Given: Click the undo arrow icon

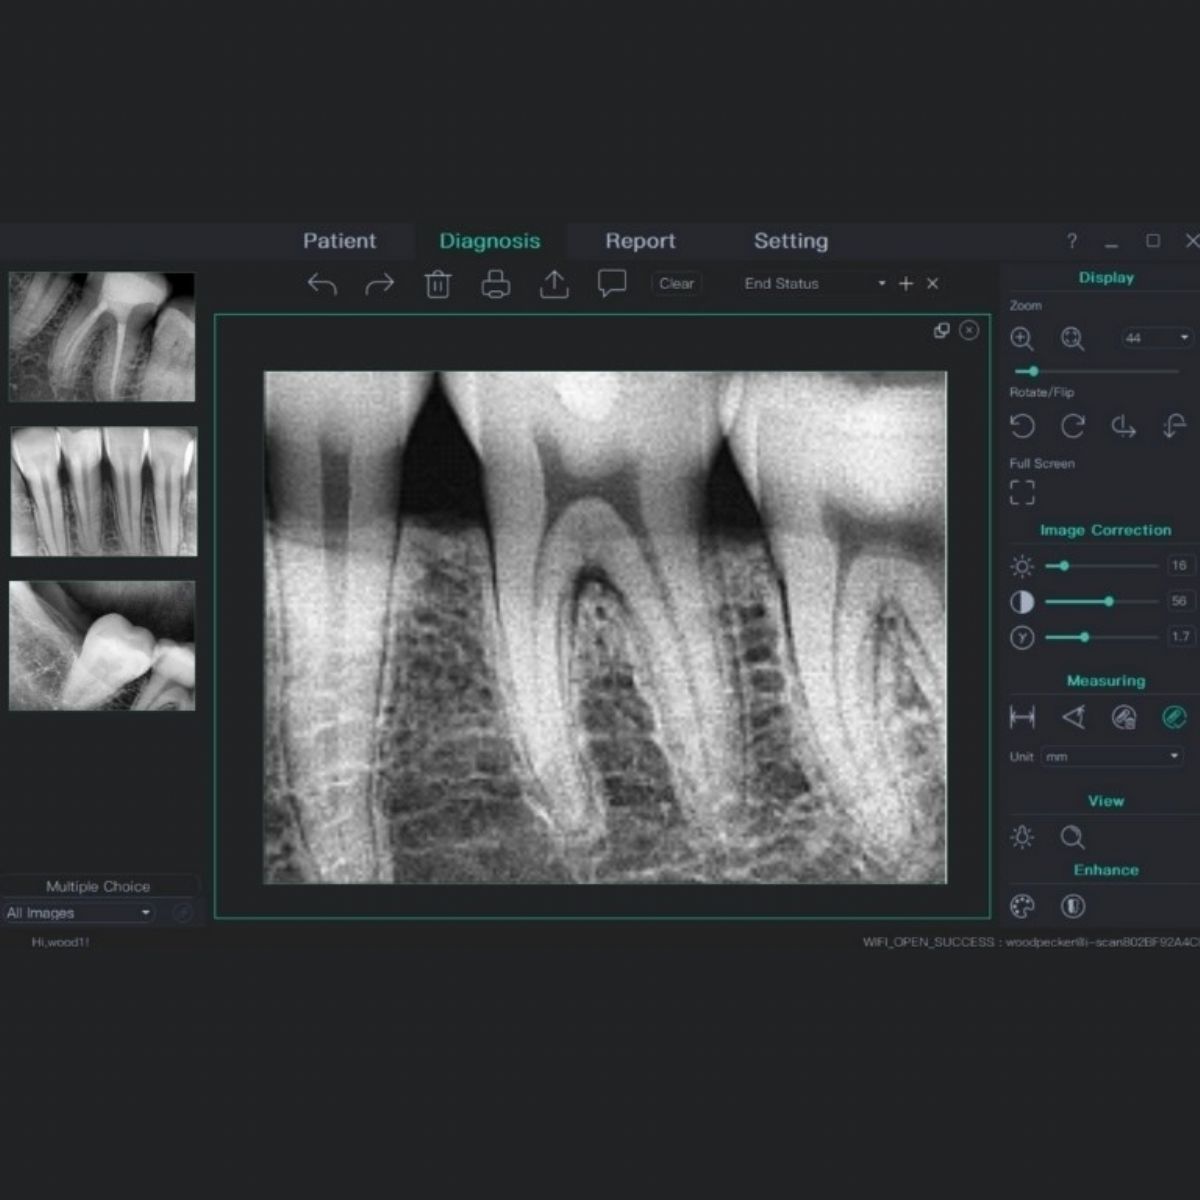Looking at the screenshot, I should [x=322, y=285].
